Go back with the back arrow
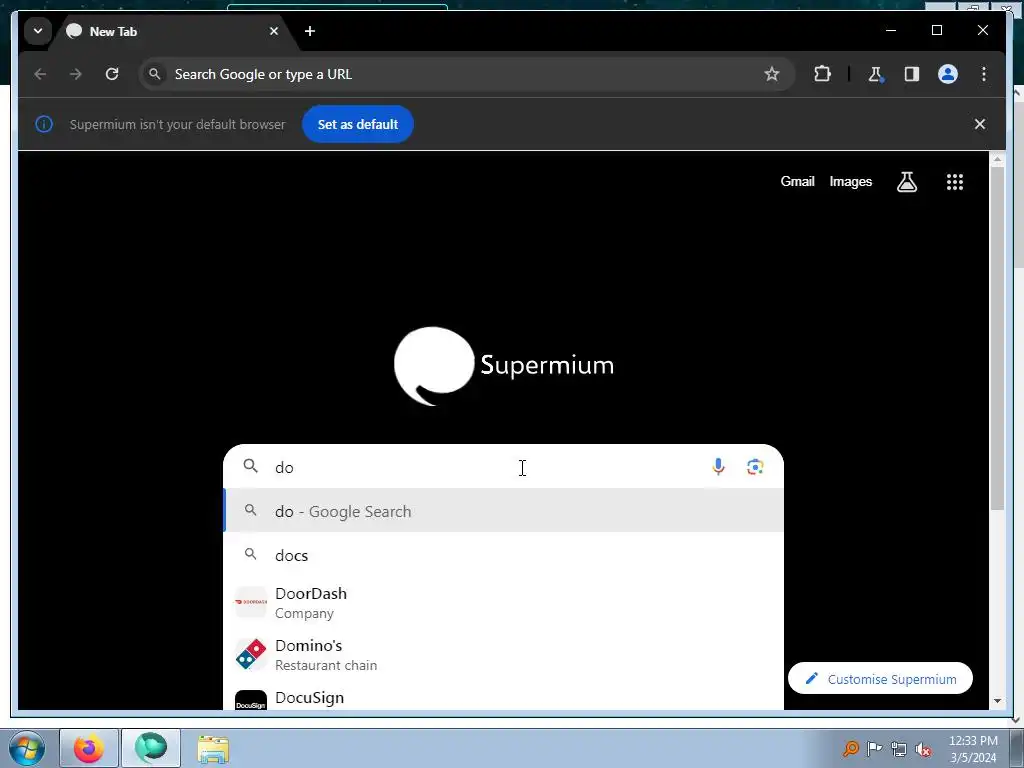Screen dimensions: 1024x768 coord(40,74)
